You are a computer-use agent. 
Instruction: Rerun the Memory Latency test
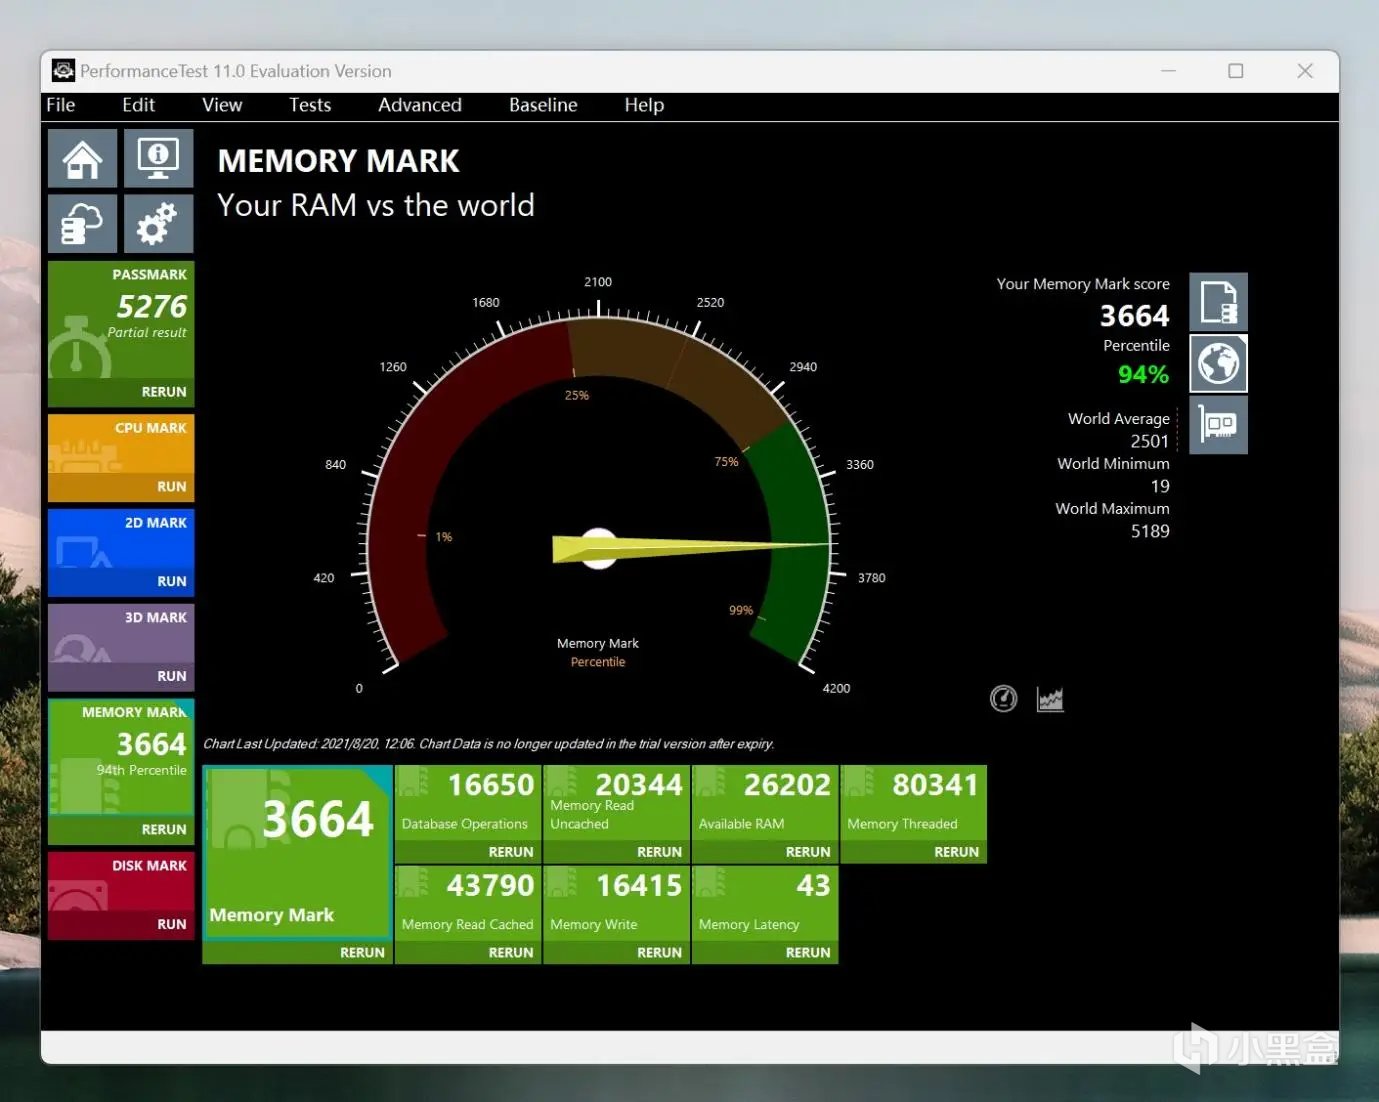808,953
